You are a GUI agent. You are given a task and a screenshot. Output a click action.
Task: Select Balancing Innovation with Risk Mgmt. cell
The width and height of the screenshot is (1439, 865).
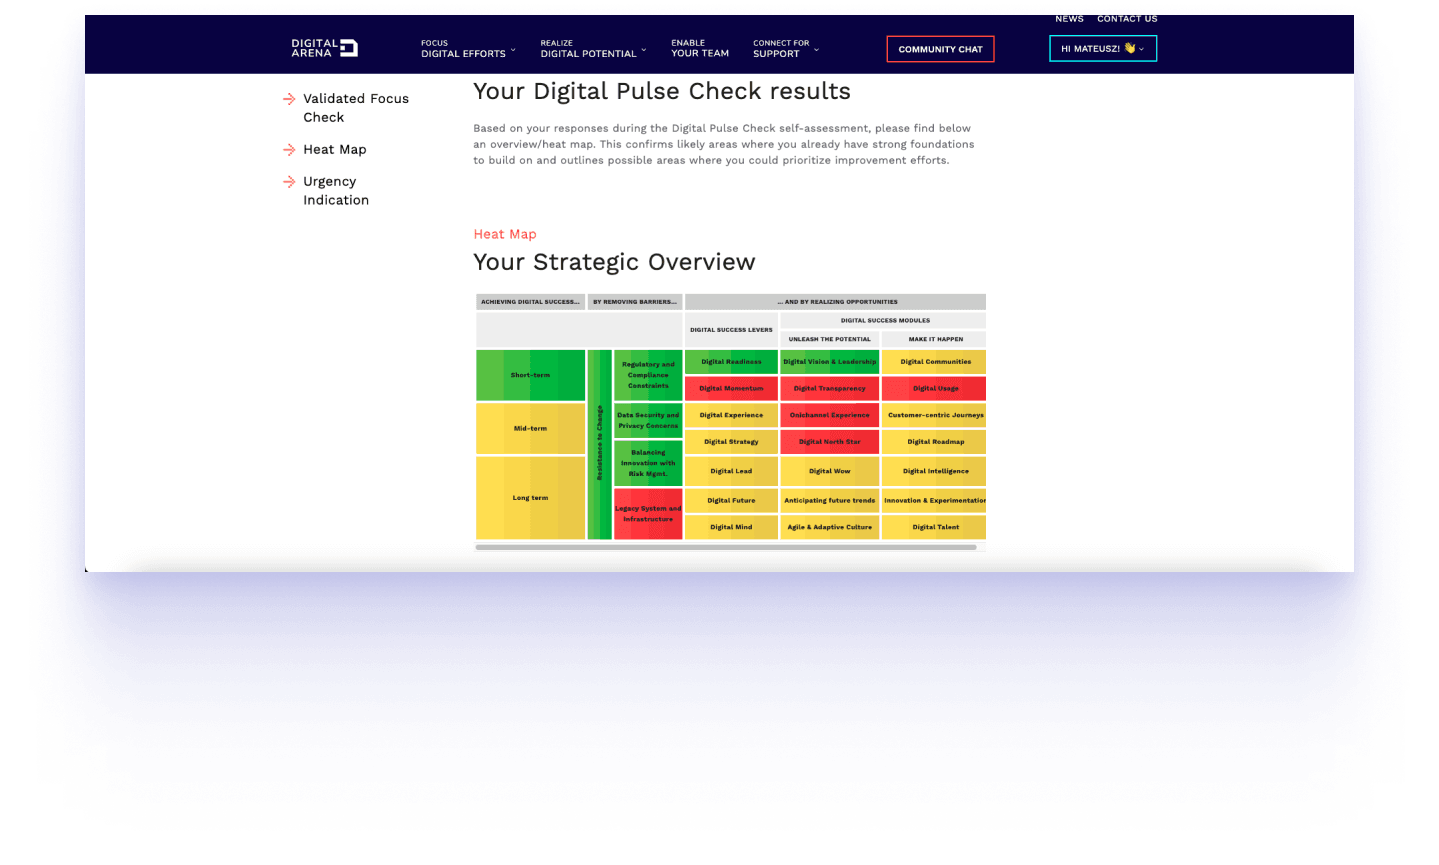click(648, 463)
